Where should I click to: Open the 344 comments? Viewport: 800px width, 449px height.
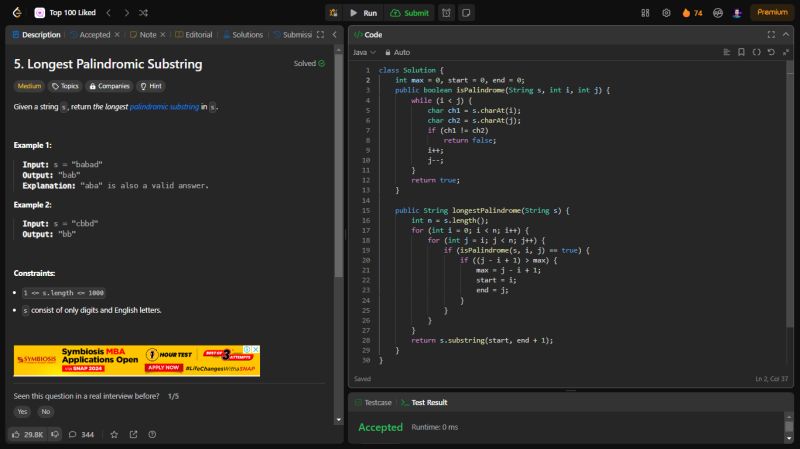[82, 435]
